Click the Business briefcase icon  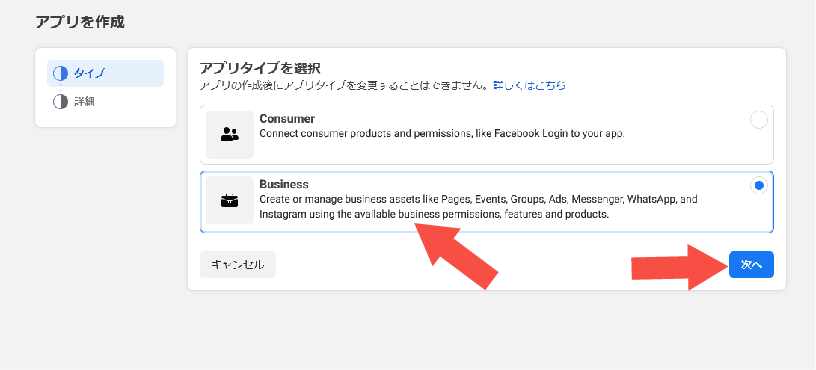coord(230,200)
